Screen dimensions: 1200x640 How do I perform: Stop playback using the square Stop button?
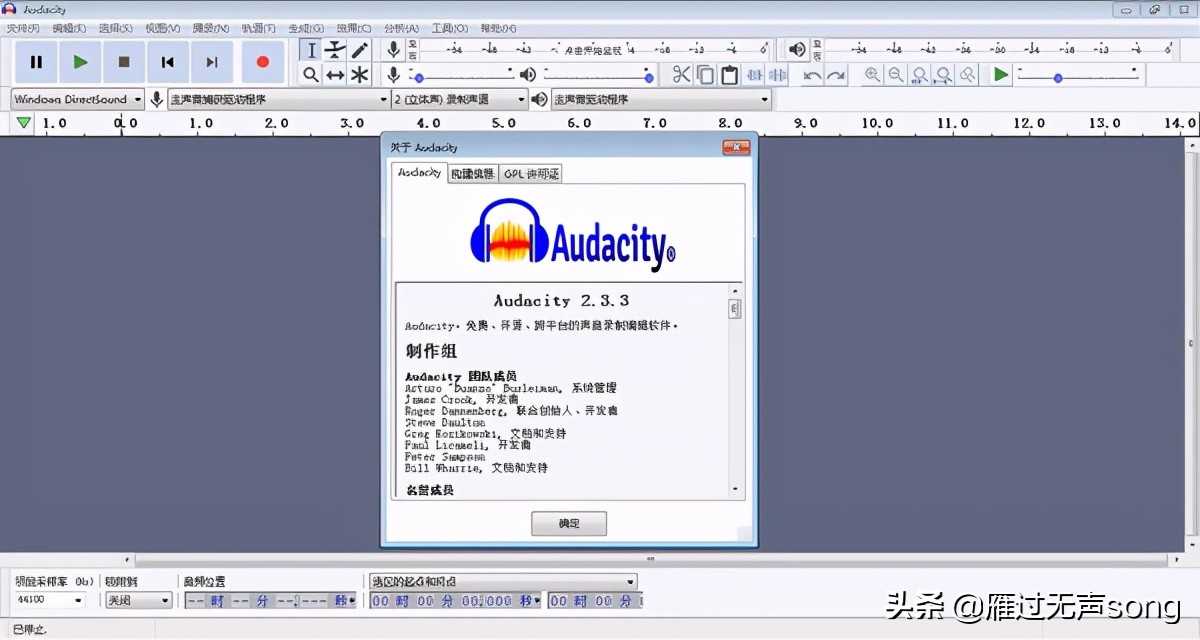point(124,62)
